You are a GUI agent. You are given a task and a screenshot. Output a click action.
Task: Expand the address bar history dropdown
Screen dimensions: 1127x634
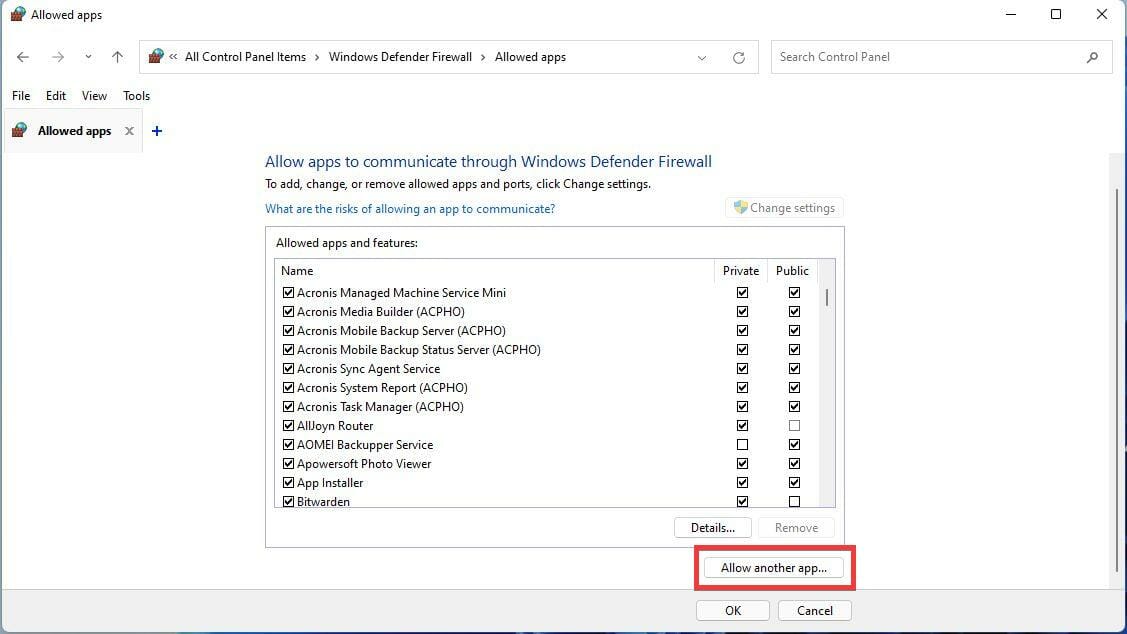(702, 58)
